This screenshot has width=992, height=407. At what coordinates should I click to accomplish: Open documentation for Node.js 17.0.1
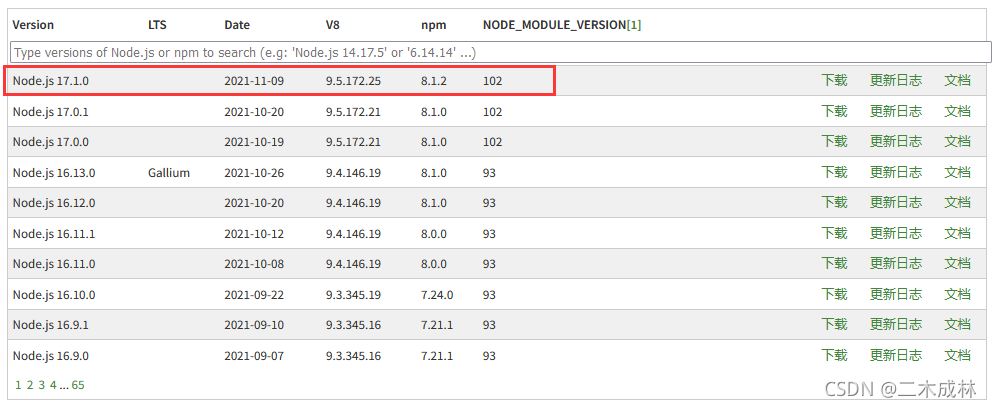pos(957,111)
